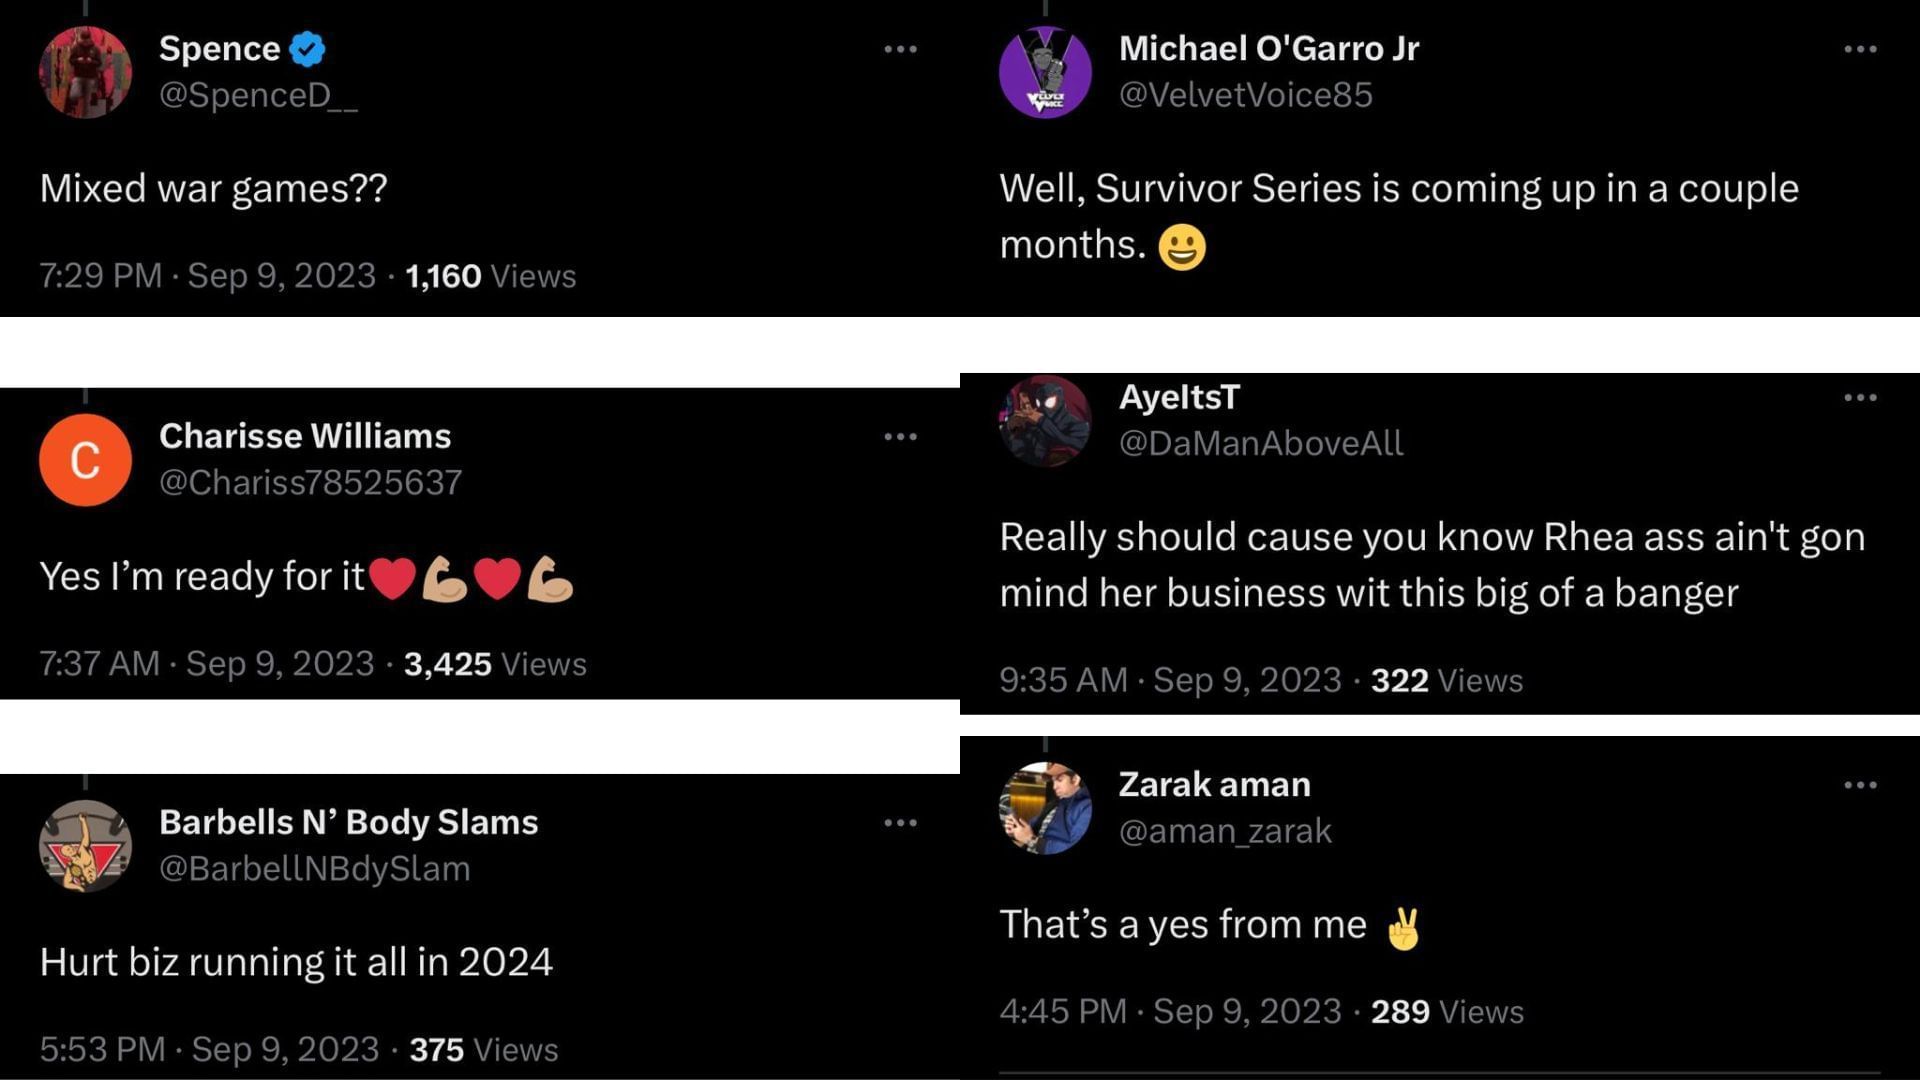The image size is (1920, 1080).
Task: Open more options on Barbells N' Body Slams tweet
Action: point(900,823)
